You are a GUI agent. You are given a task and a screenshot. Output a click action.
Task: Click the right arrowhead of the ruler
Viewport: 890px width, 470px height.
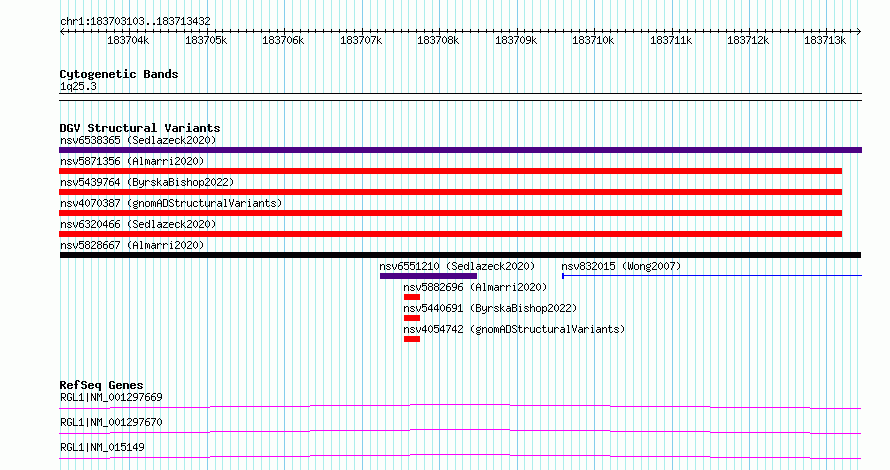click(859, 32)
